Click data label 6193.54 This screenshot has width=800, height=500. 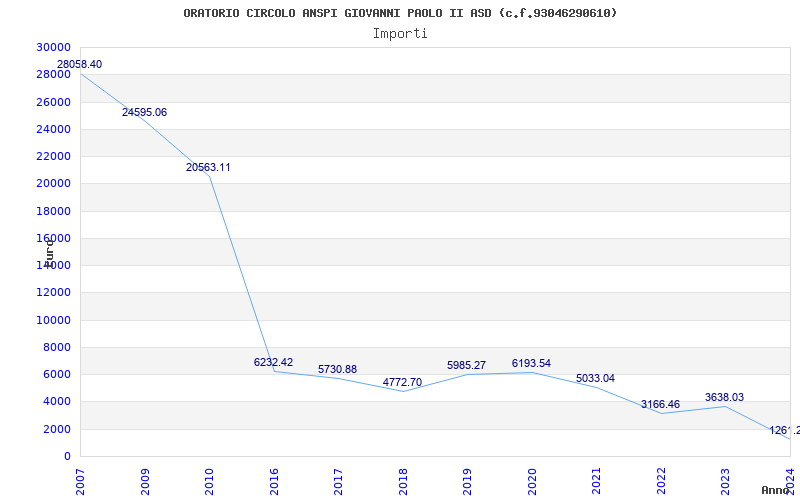531,363
